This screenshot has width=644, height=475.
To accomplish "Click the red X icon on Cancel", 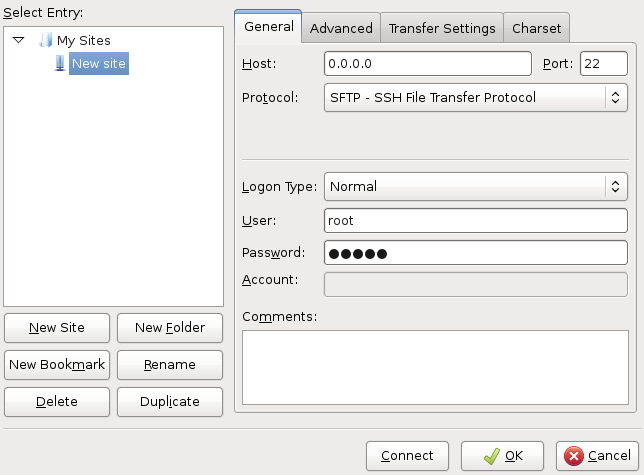I will coord(574,456).
